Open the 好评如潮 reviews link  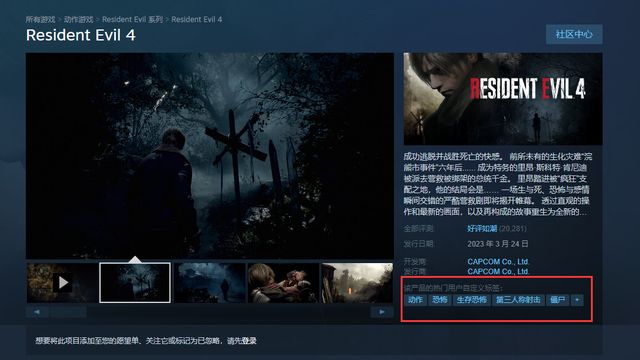pos(482,229)
